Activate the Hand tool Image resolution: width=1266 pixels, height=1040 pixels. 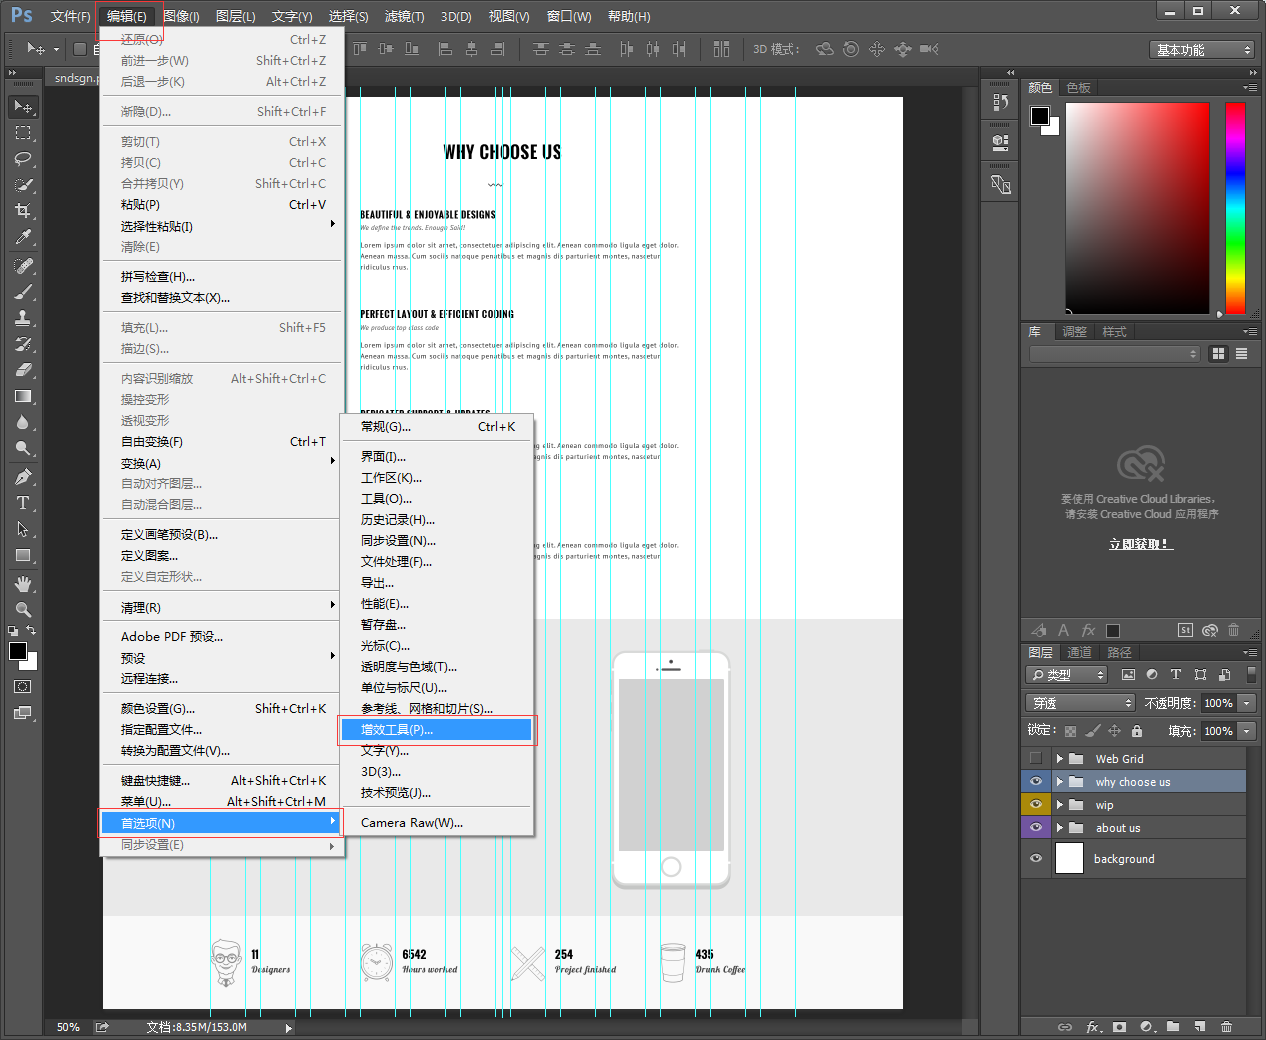tap(23, 583)
